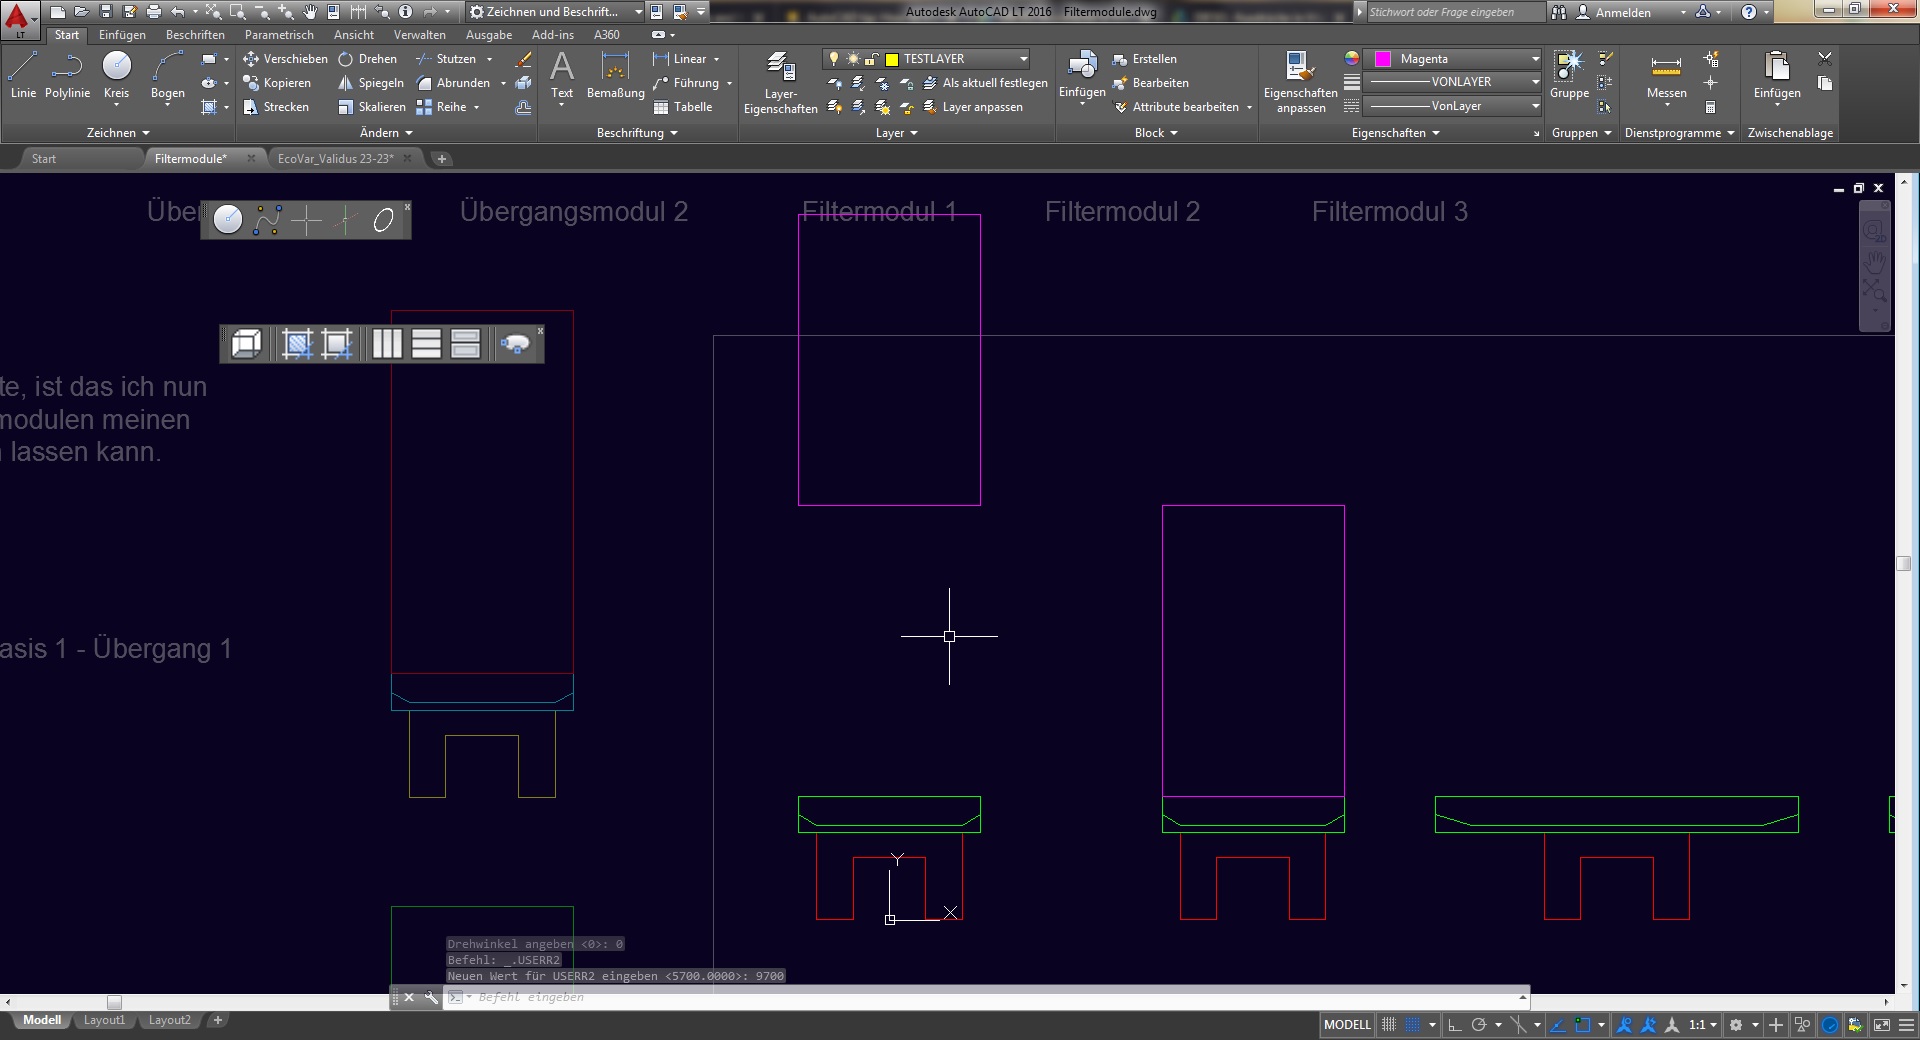
Task: Open the Gruppe tool
Action: tap(1569, 75)
